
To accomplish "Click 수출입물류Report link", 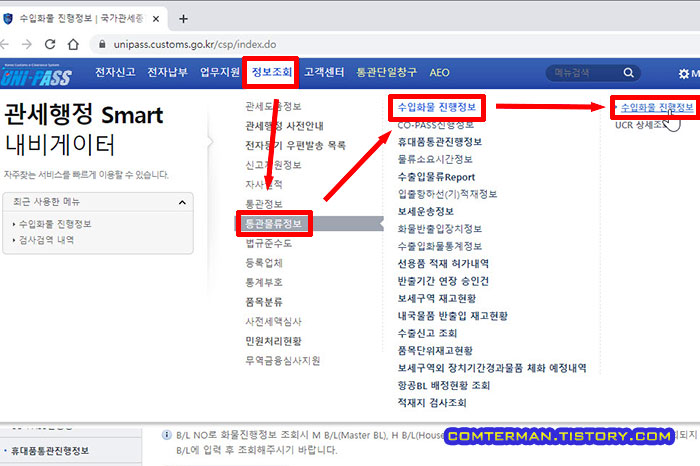I will coord(436,177).
